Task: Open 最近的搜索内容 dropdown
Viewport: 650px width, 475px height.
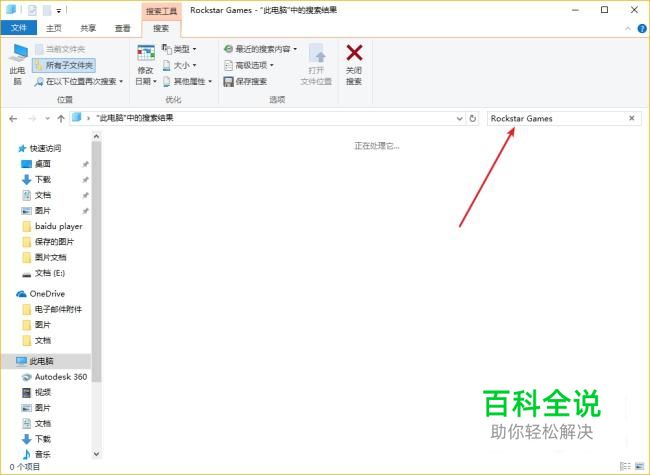Action: [260, 49]
